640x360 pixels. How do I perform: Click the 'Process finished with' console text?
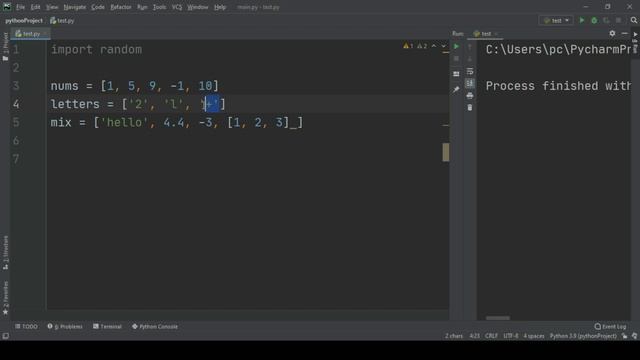558,86
